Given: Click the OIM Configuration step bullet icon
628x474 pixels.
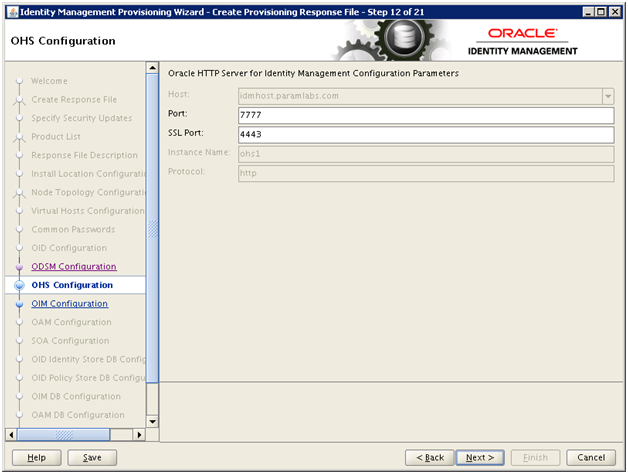Looking at the screenshot, I should click(19, 304).
